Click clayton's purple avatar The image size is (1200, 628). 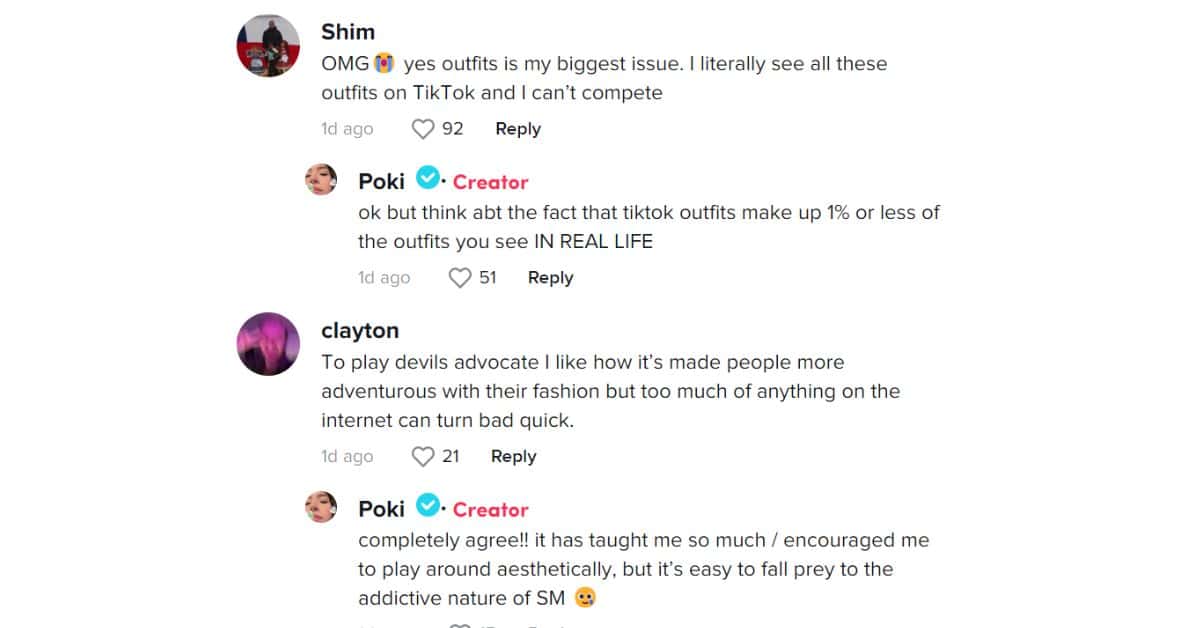pyautogui.click(x=268, y=344)
